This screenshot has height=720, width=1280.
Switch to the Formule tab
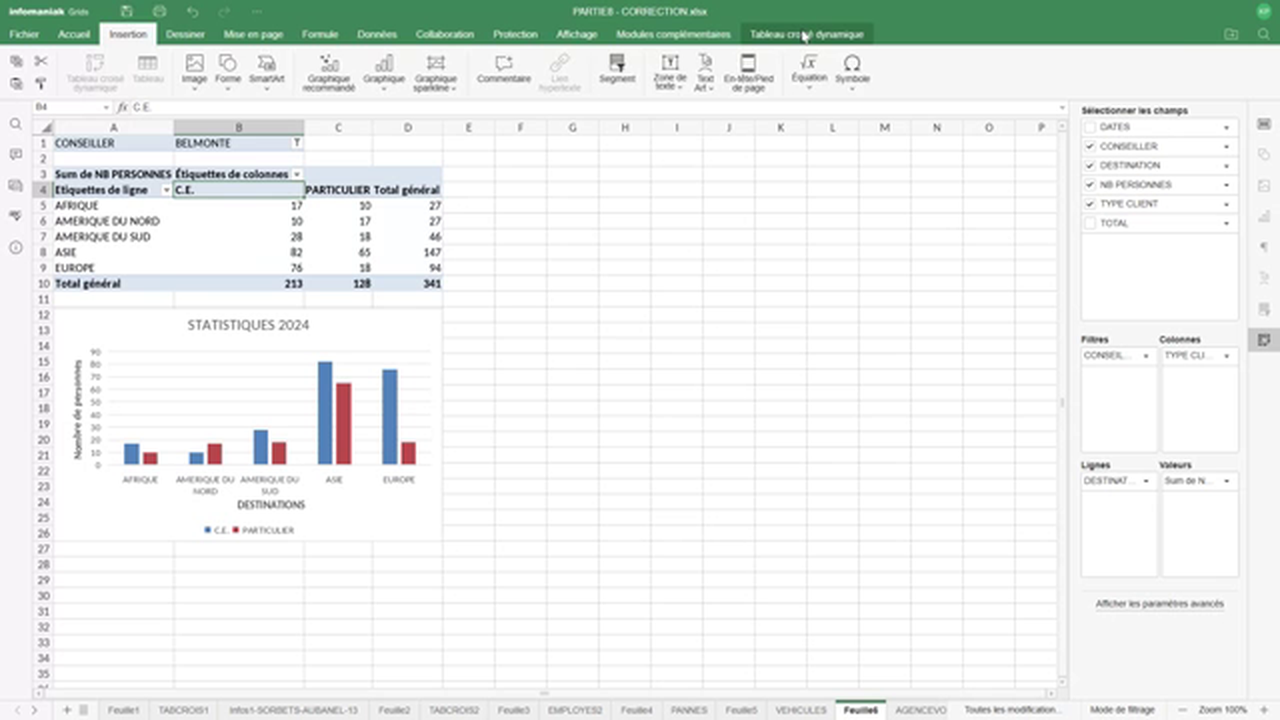pyautogui.click(x=320, y=34)
